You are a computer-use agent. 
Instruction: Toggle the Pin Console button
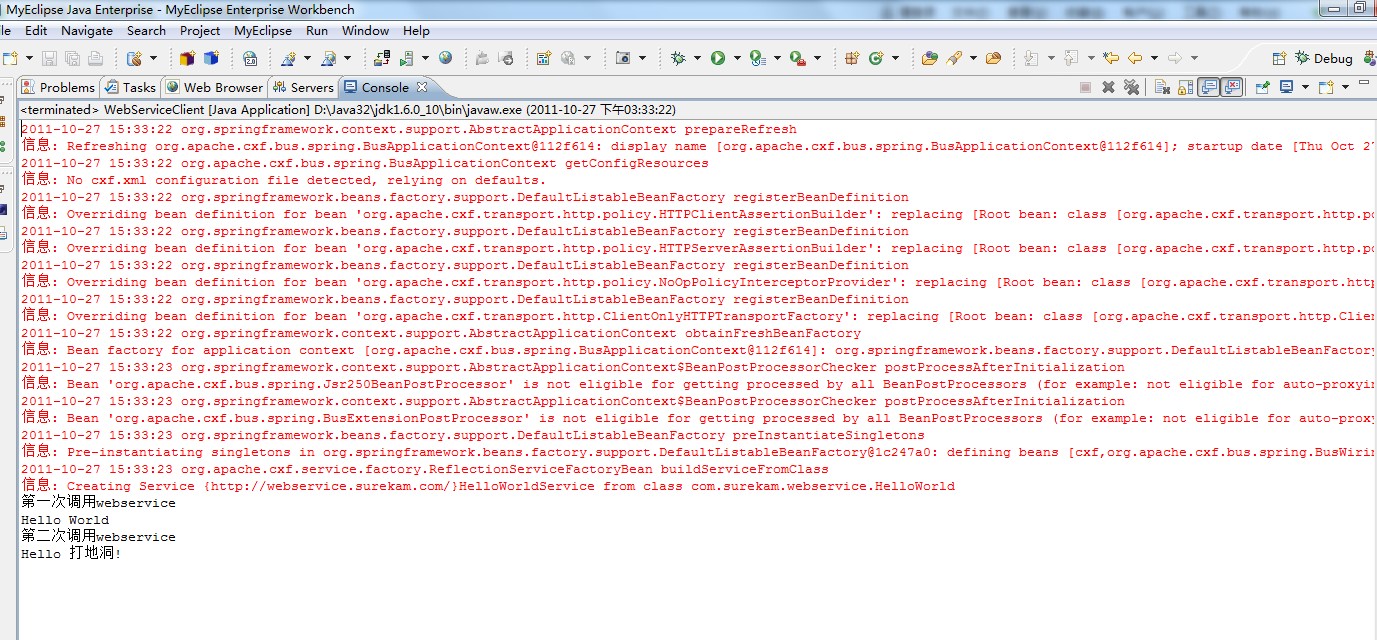coord(1262,87)
